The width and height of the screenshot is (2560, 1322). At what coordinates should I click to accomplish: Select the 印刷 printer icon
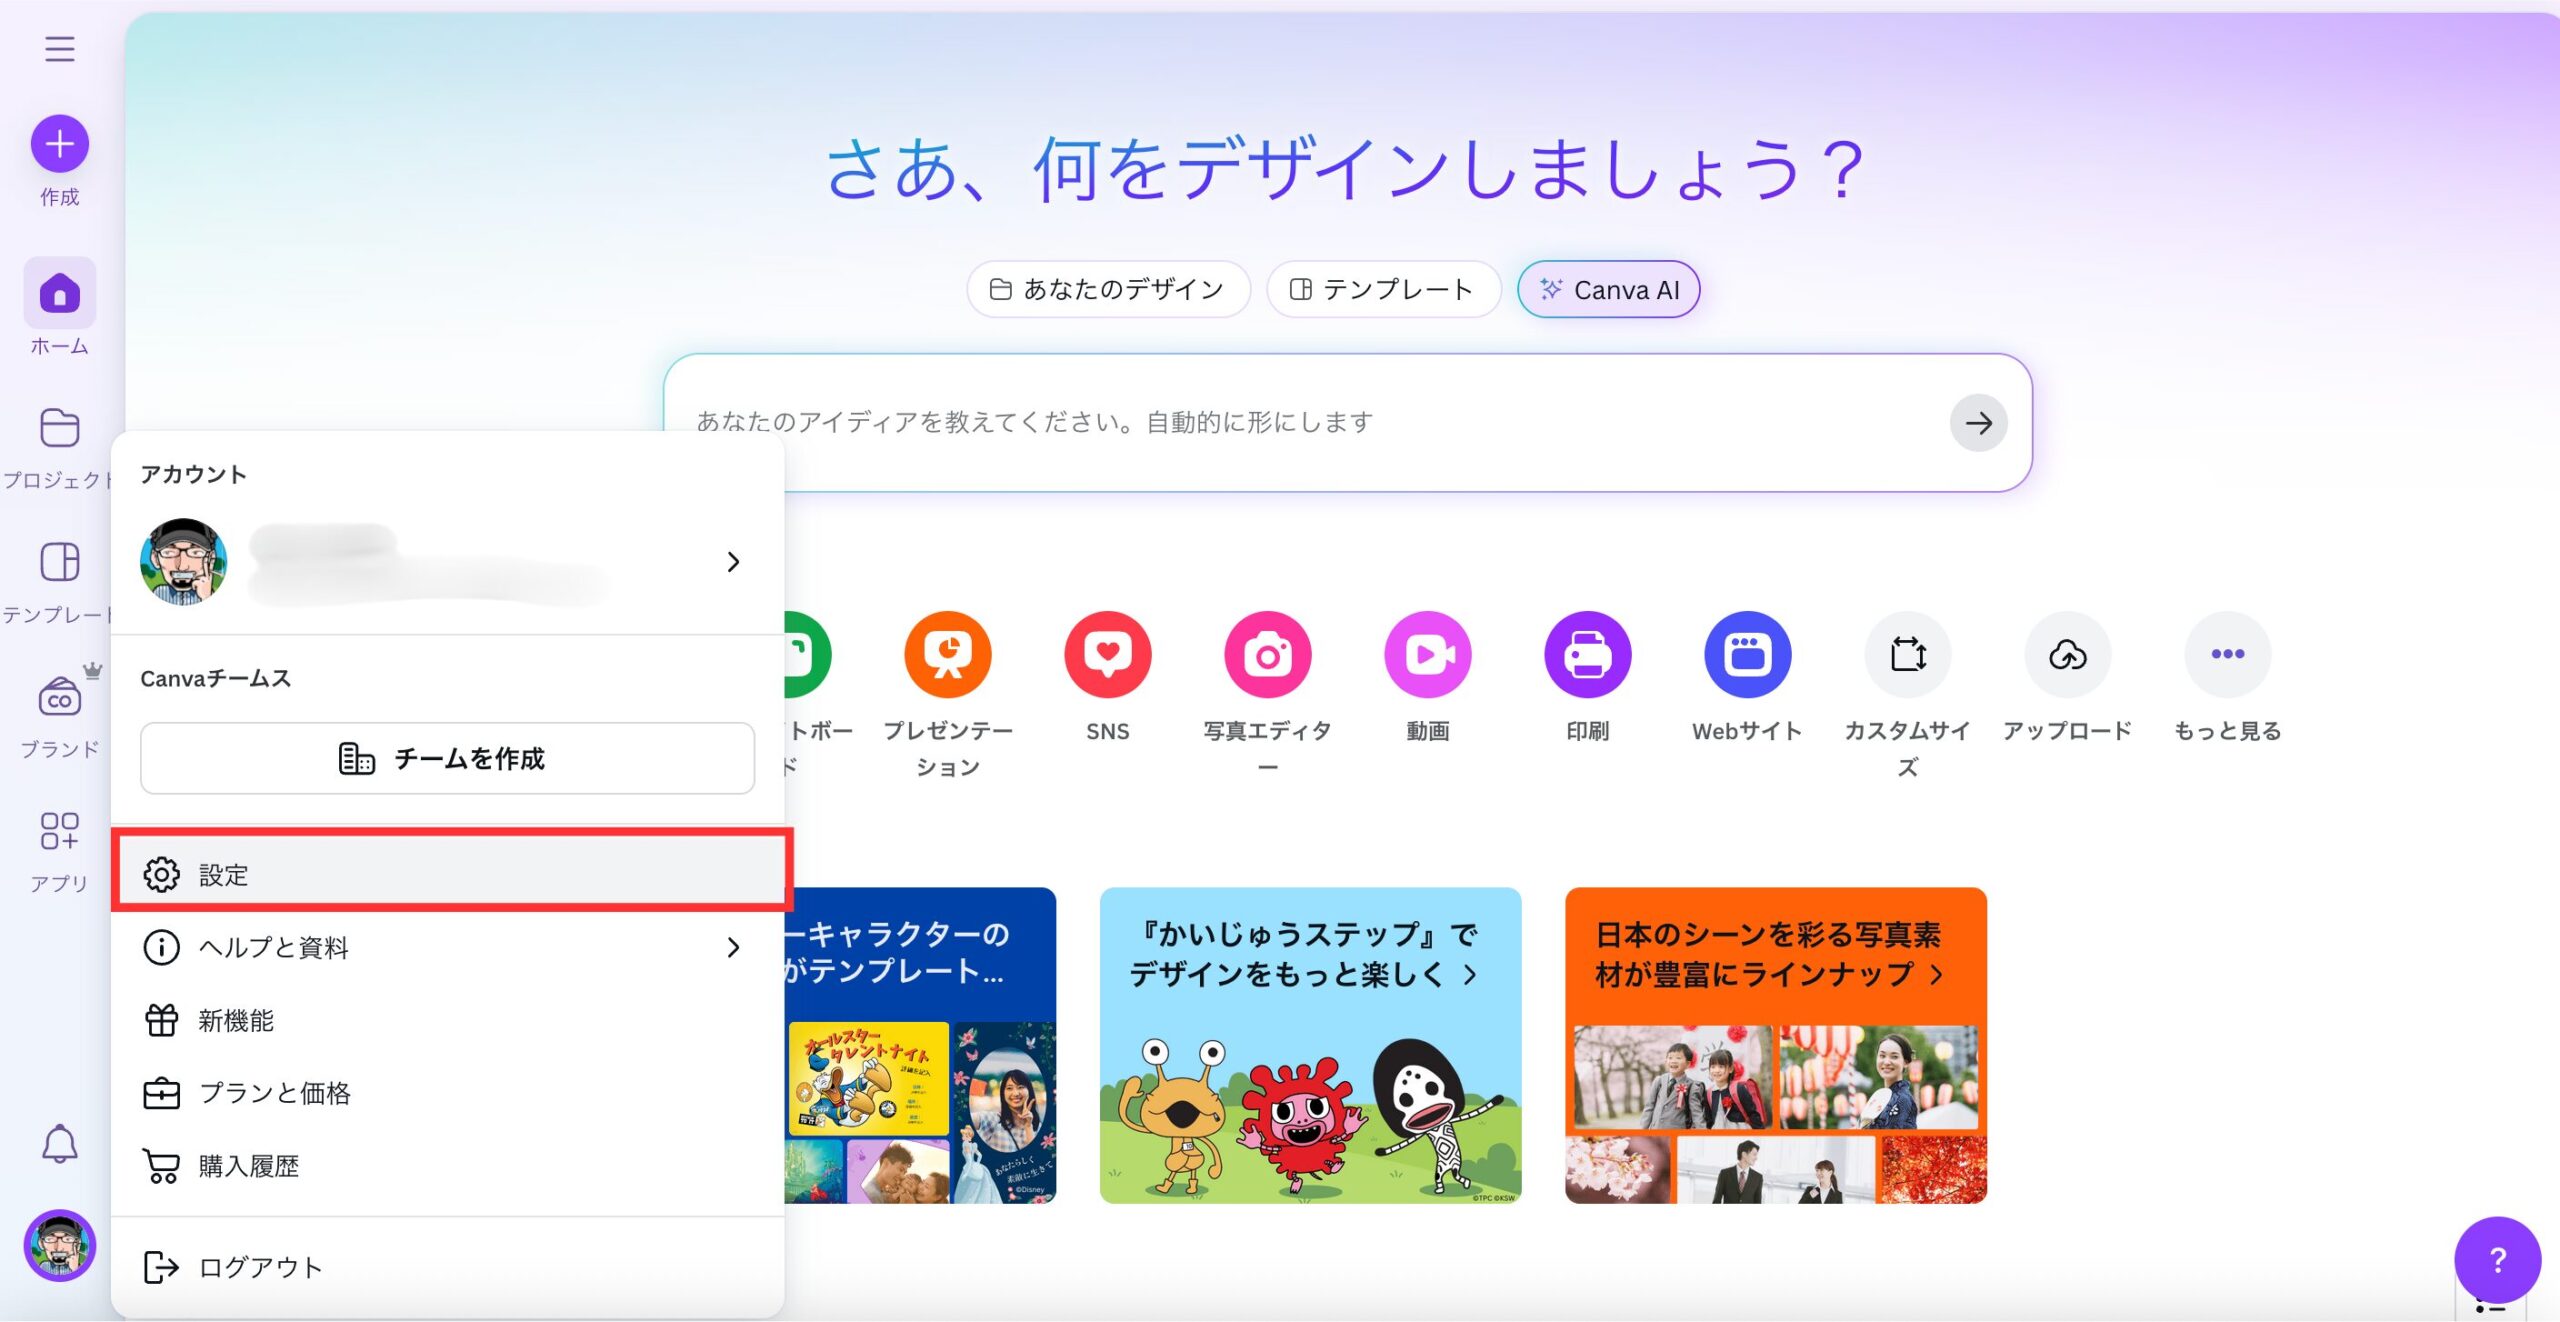point(1587,654)
